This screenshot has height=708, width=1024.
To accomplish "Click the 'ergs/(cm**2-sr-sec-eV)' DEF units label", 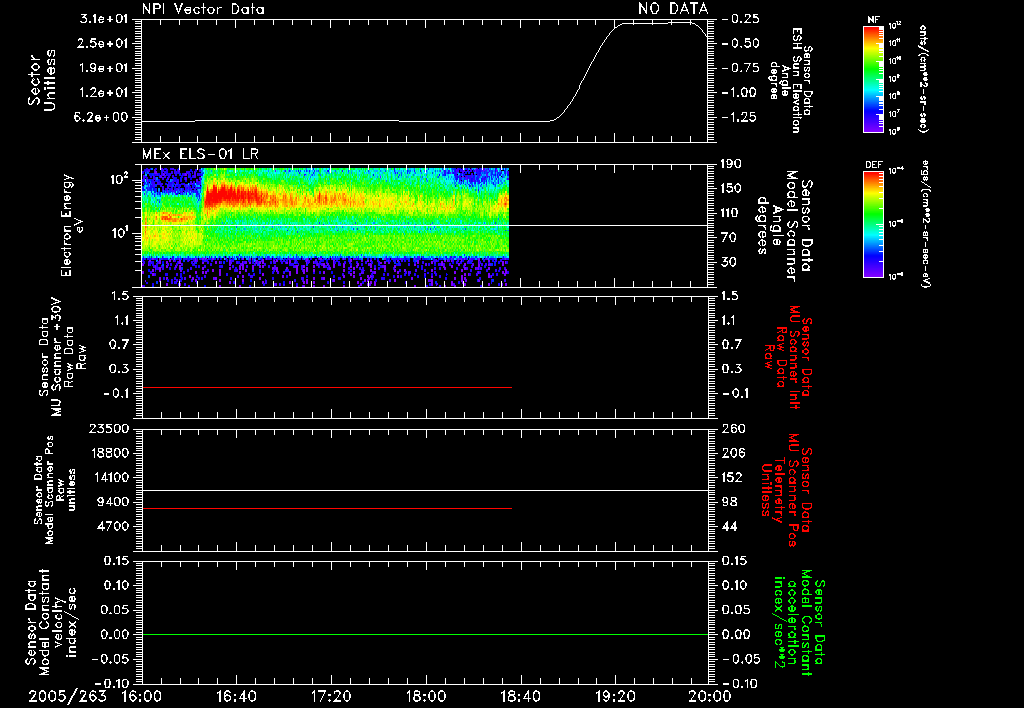I will pos(927,224).
